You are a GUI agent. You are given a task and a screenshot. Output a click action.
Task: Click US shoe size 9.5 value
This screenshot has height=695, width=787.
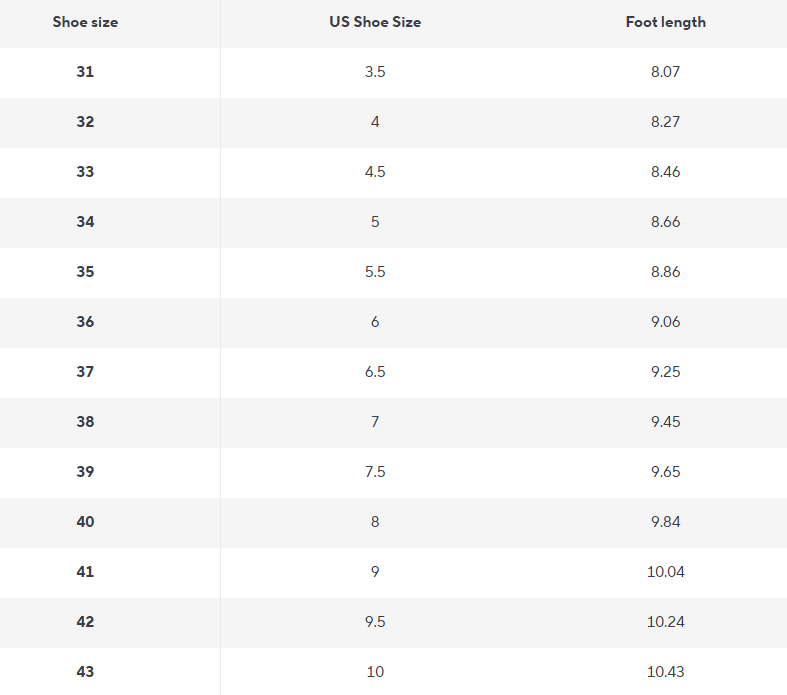pos(375,622)
